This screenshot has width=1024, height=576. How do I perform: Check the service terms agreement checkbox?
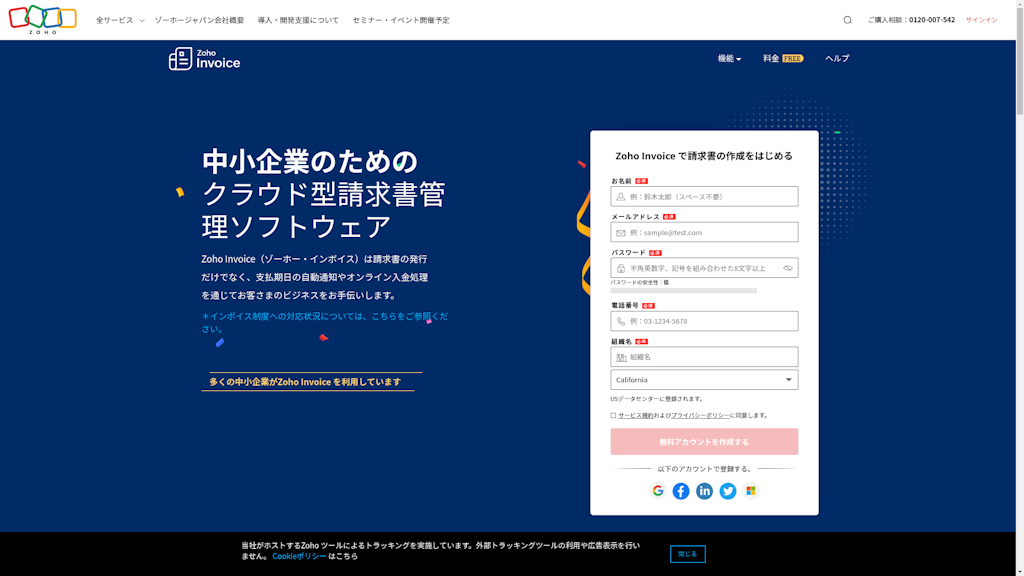614,414
